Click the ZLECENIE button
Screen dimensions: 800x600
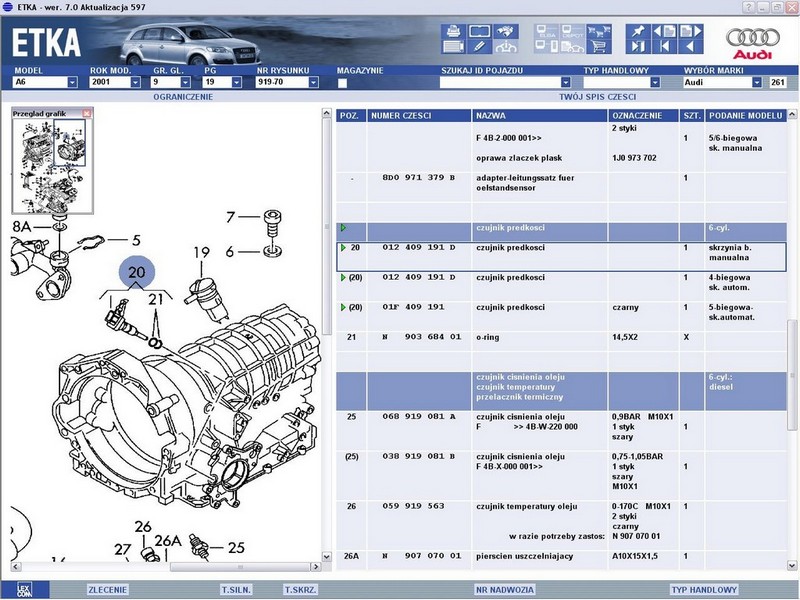click(107, 590)
